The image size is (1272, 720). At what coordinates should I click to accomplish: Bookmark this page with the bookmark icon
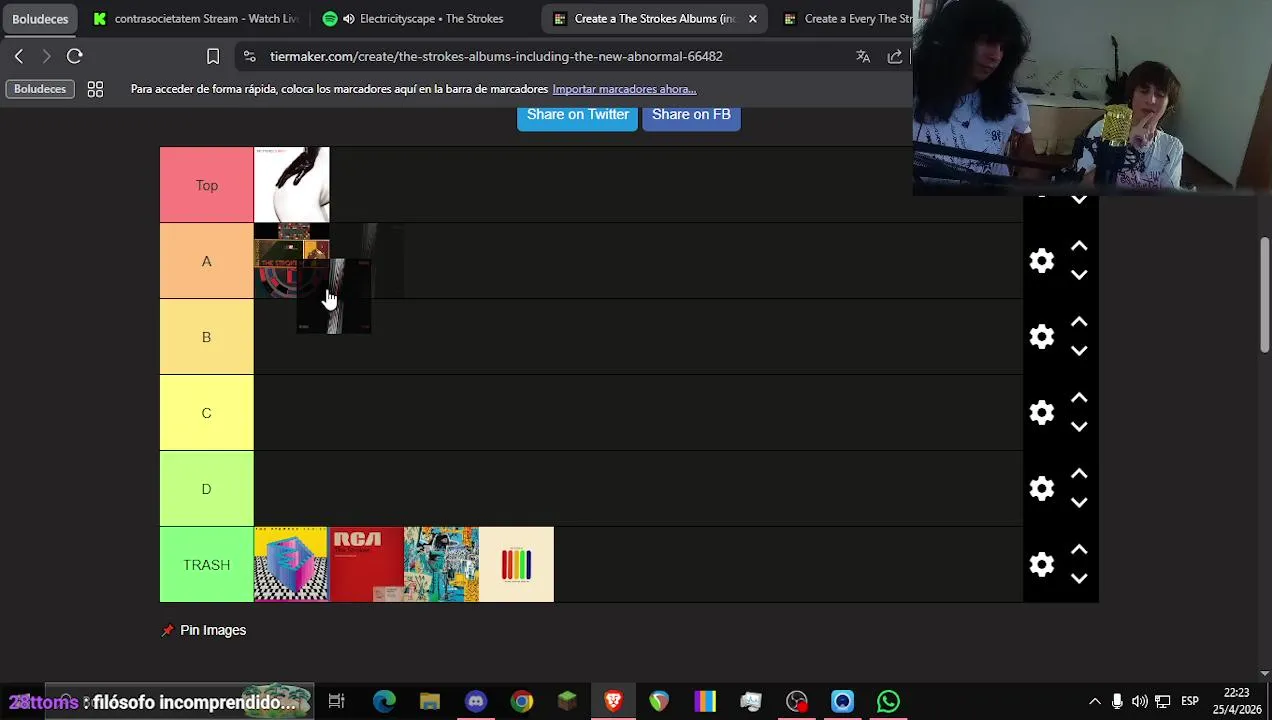coord(213,56)
